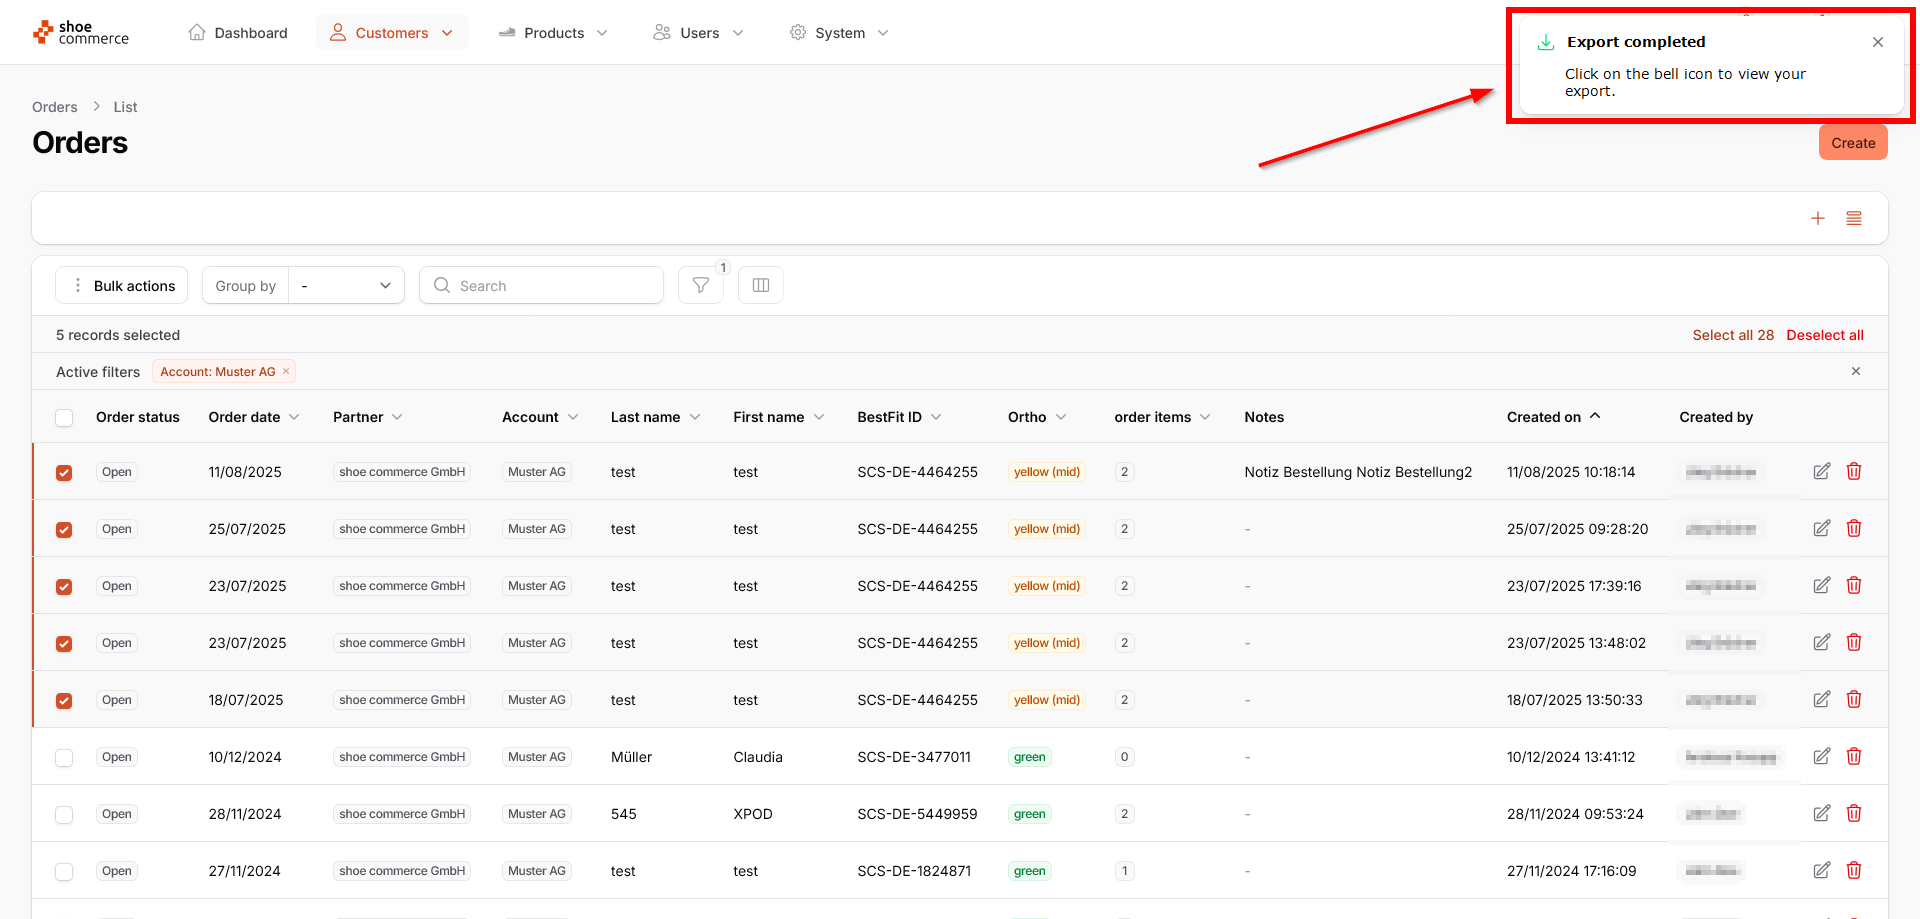Delete the order dated 25/07/2025
Viewport: 1920px width, 919px height.
(x=1853, y=528)
